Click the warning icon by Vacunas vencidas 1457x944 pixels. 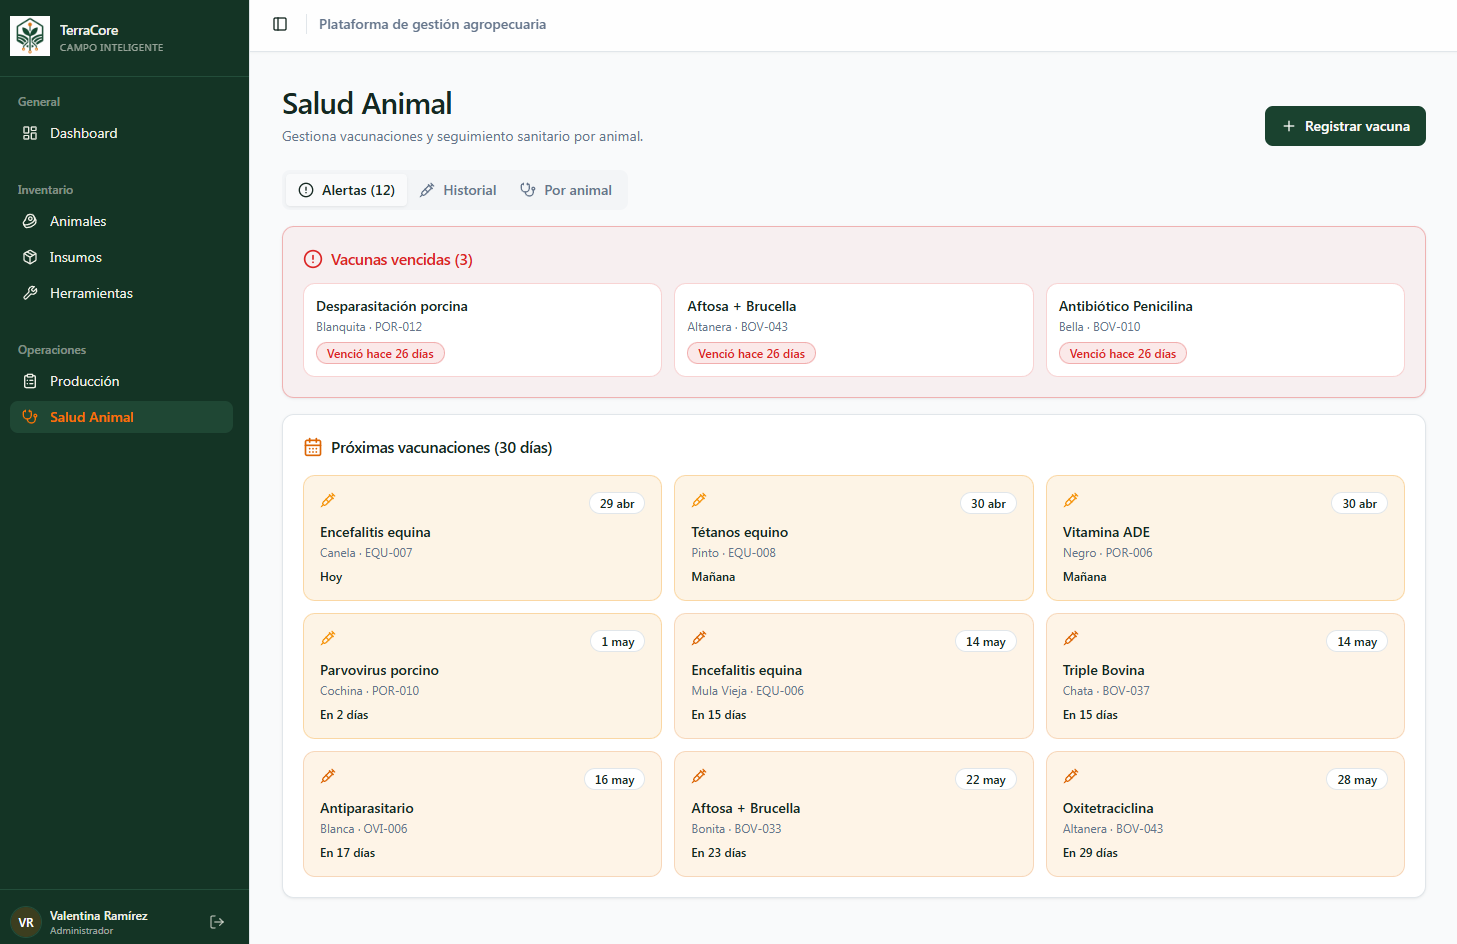pos(313,259)
